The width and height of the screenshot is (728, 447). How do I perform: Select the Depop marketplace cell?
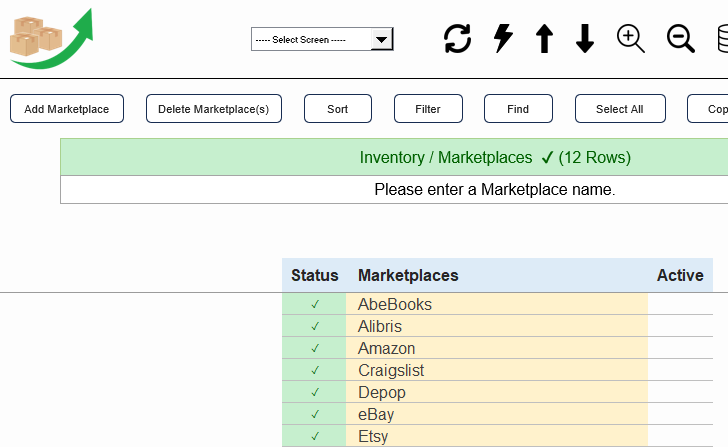pyautogui.click(x=497, y=392)
